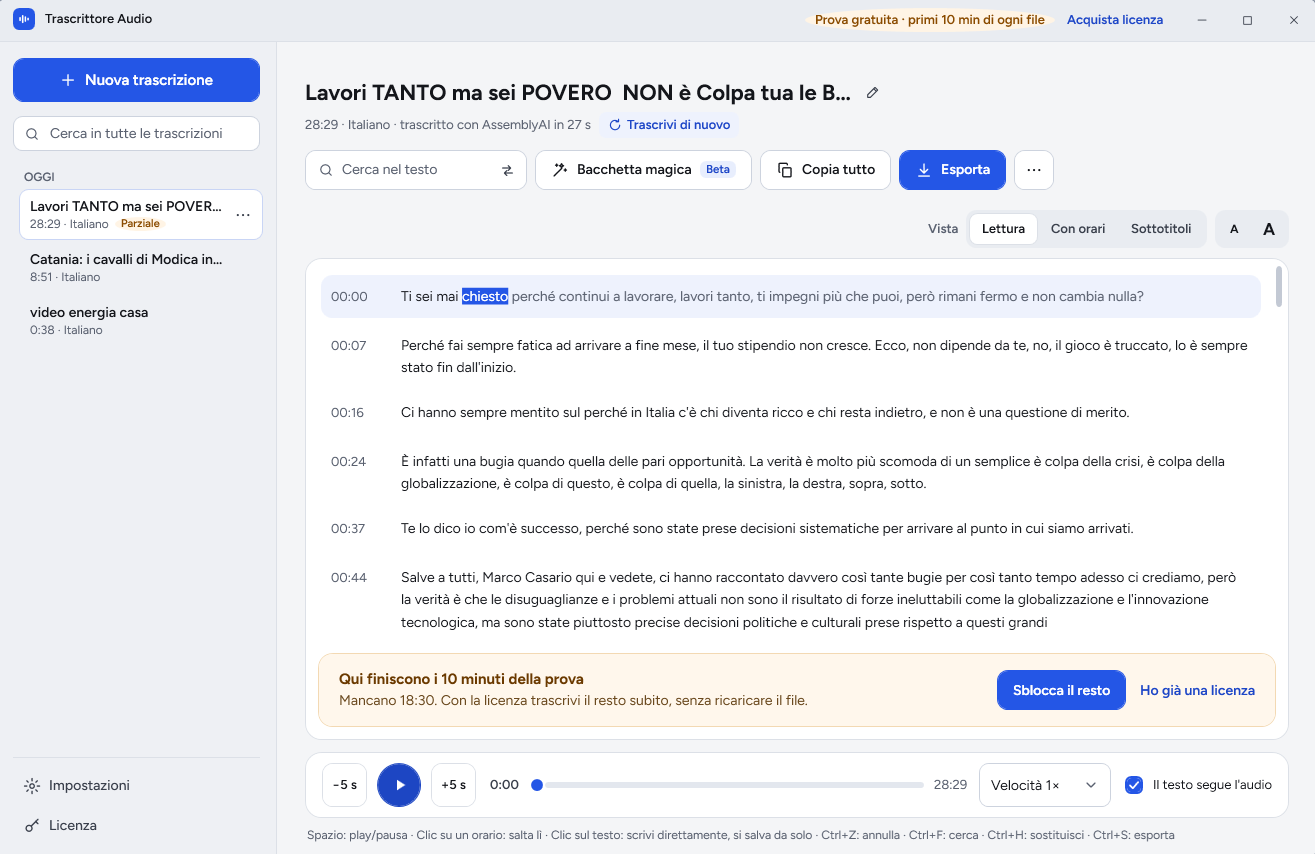
Task: Click Copia tutto
Action: tap(826, 170)
